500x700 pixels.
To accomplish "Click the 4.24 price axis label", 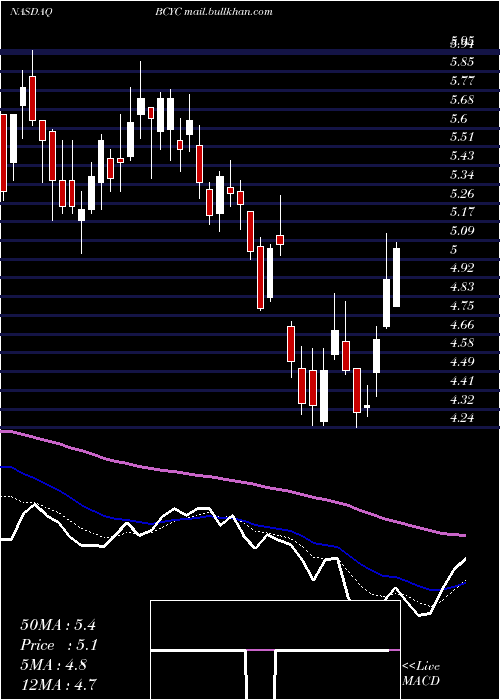I will [x=462, y=418].
